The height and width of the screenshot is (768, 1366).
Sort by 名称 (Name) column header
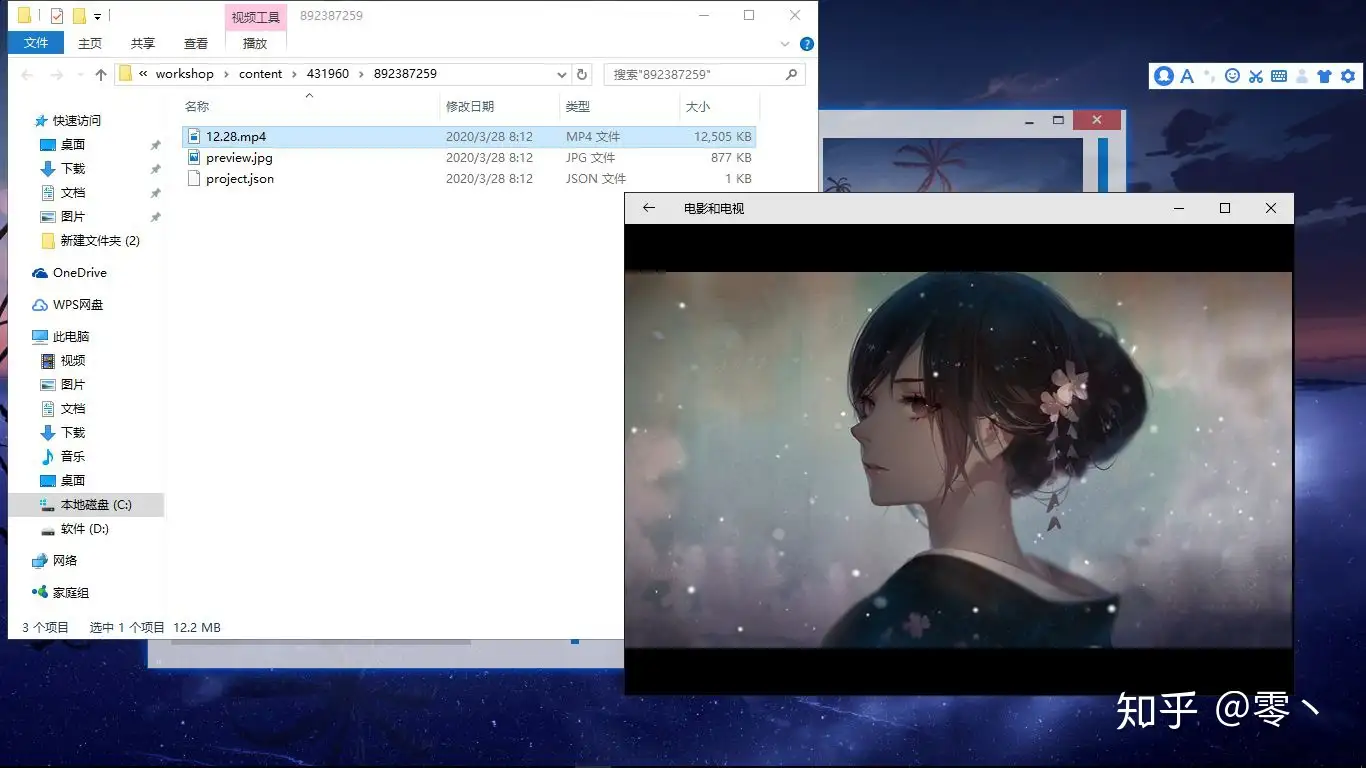(x=310, y=106)
